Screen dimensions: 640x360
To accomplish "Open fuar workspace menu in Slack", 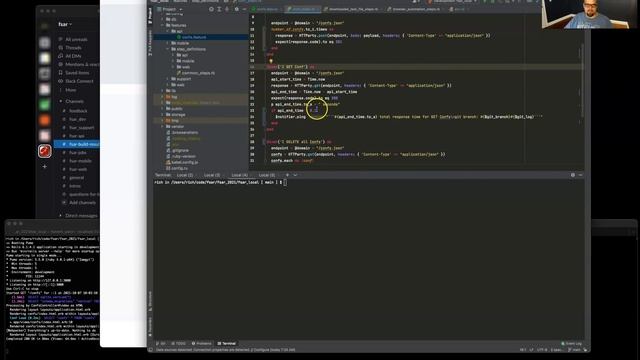I will [64, 24].
